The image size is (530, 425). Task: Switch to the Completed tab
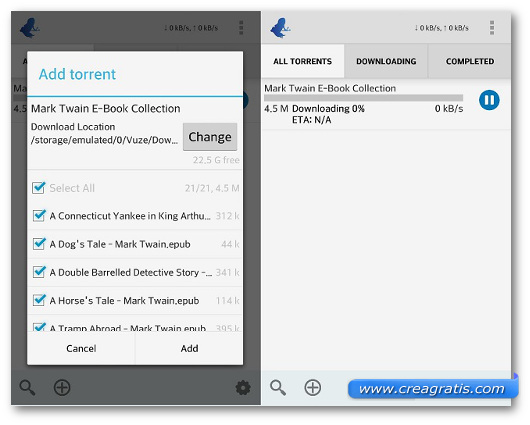[470, 61]
